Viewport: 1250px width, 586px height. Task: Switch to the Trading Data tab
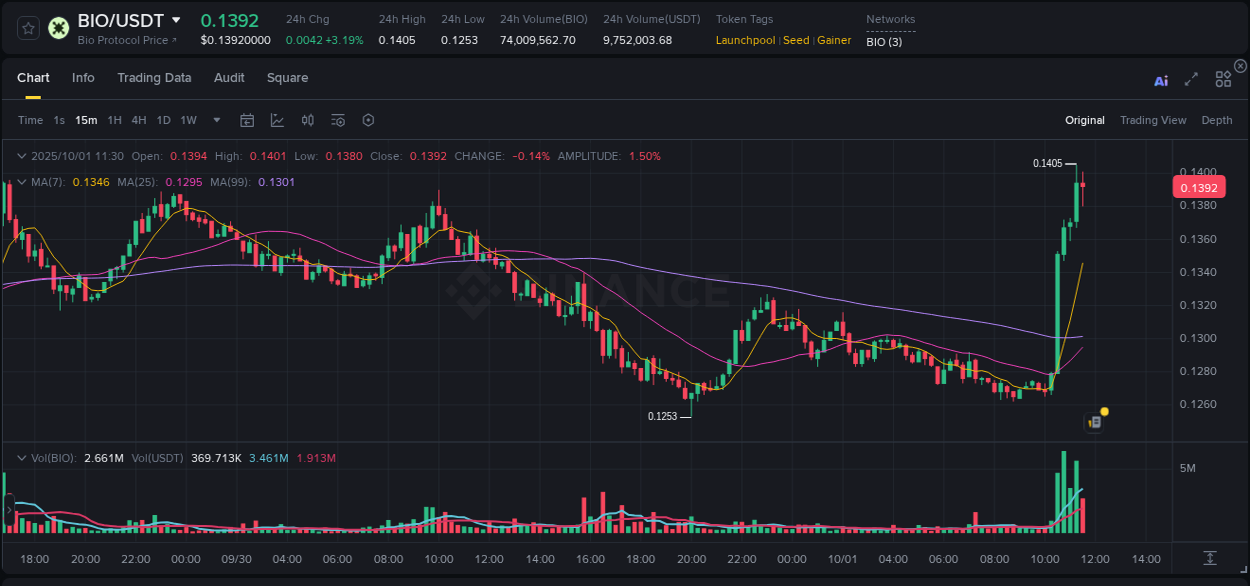[x=154, y=78]
